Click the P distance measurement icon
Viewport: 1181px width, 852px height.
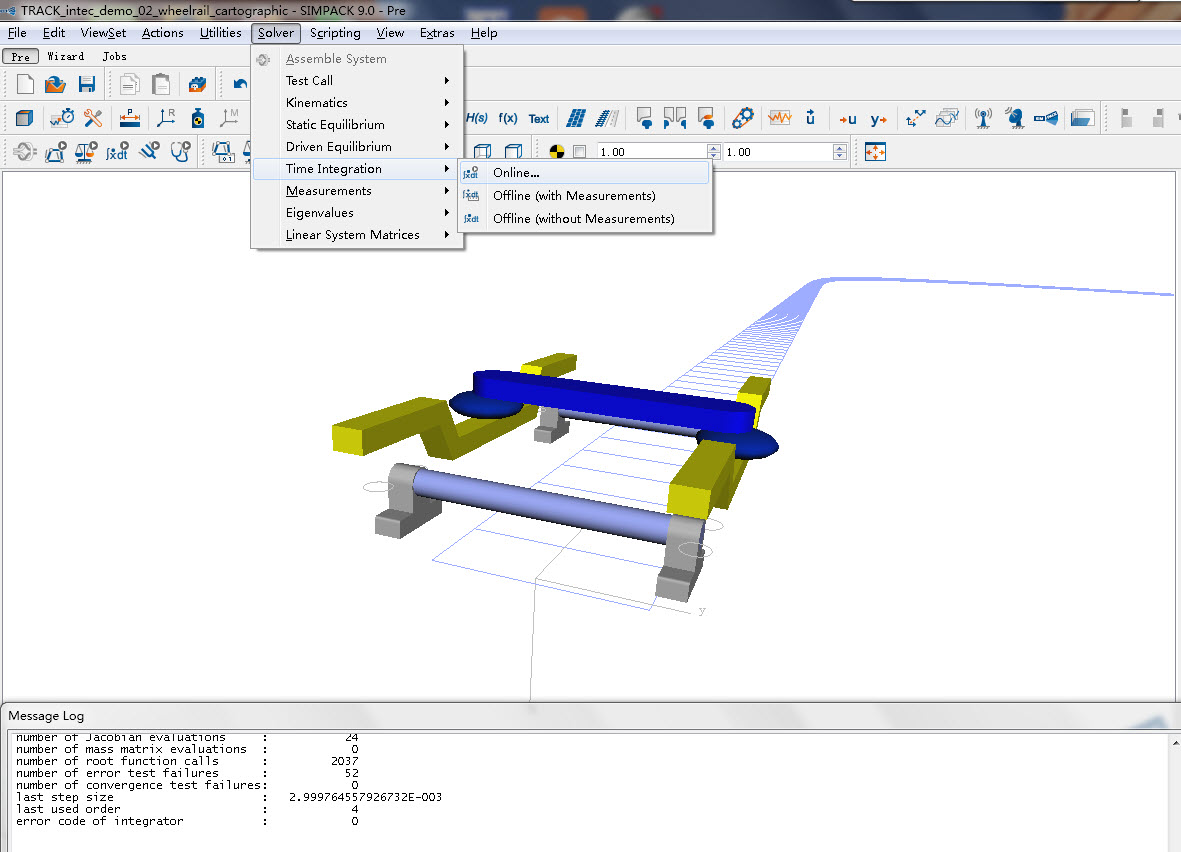point(130,118)
